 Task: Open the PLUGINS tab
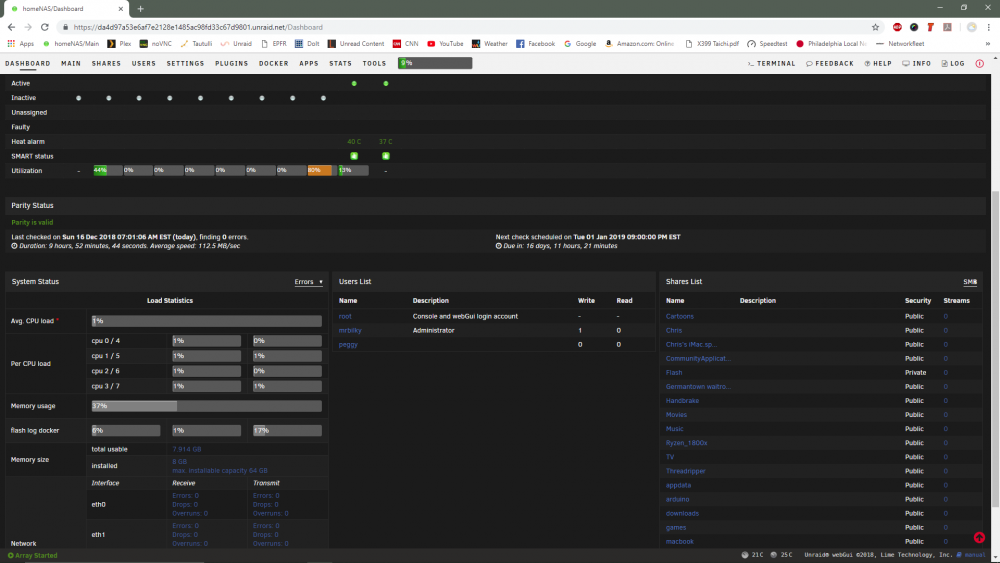(x=232, y=64)
